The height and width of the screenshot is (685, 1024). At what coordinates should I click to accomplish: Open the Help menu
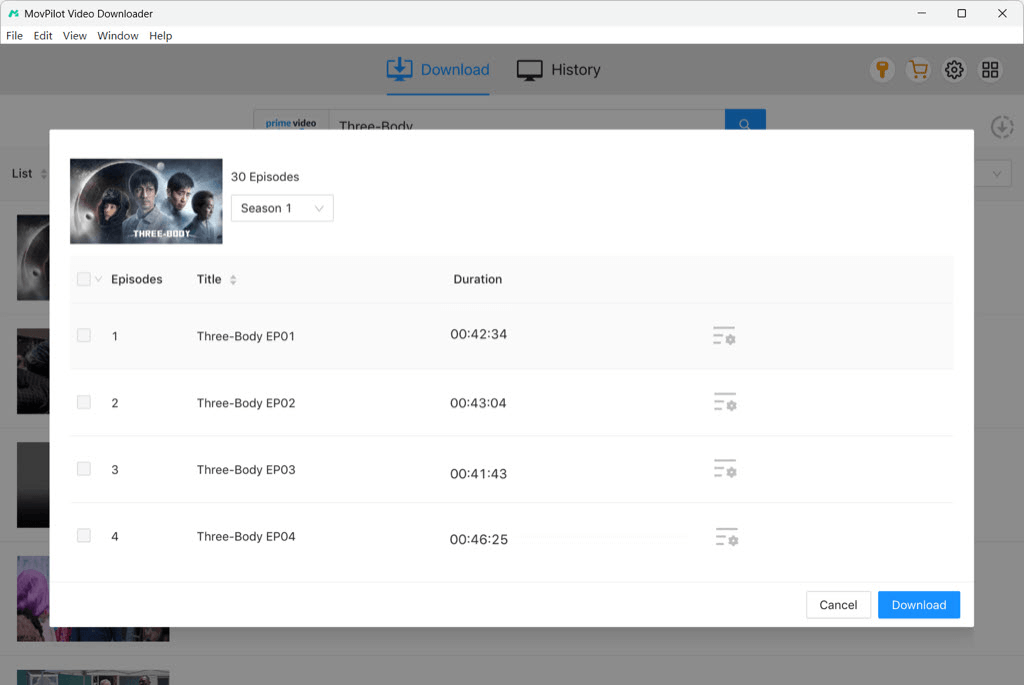161,36
